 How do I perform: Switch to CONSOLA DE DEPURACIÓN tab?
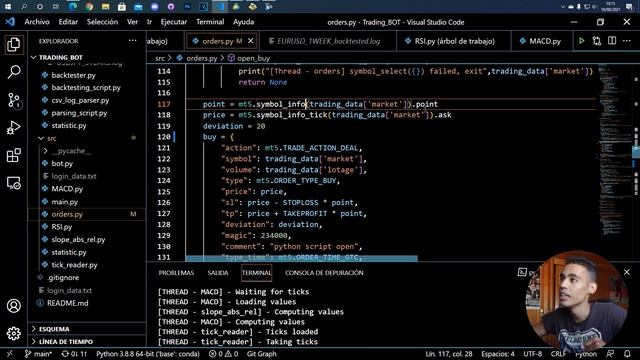(x=324, y=273)
